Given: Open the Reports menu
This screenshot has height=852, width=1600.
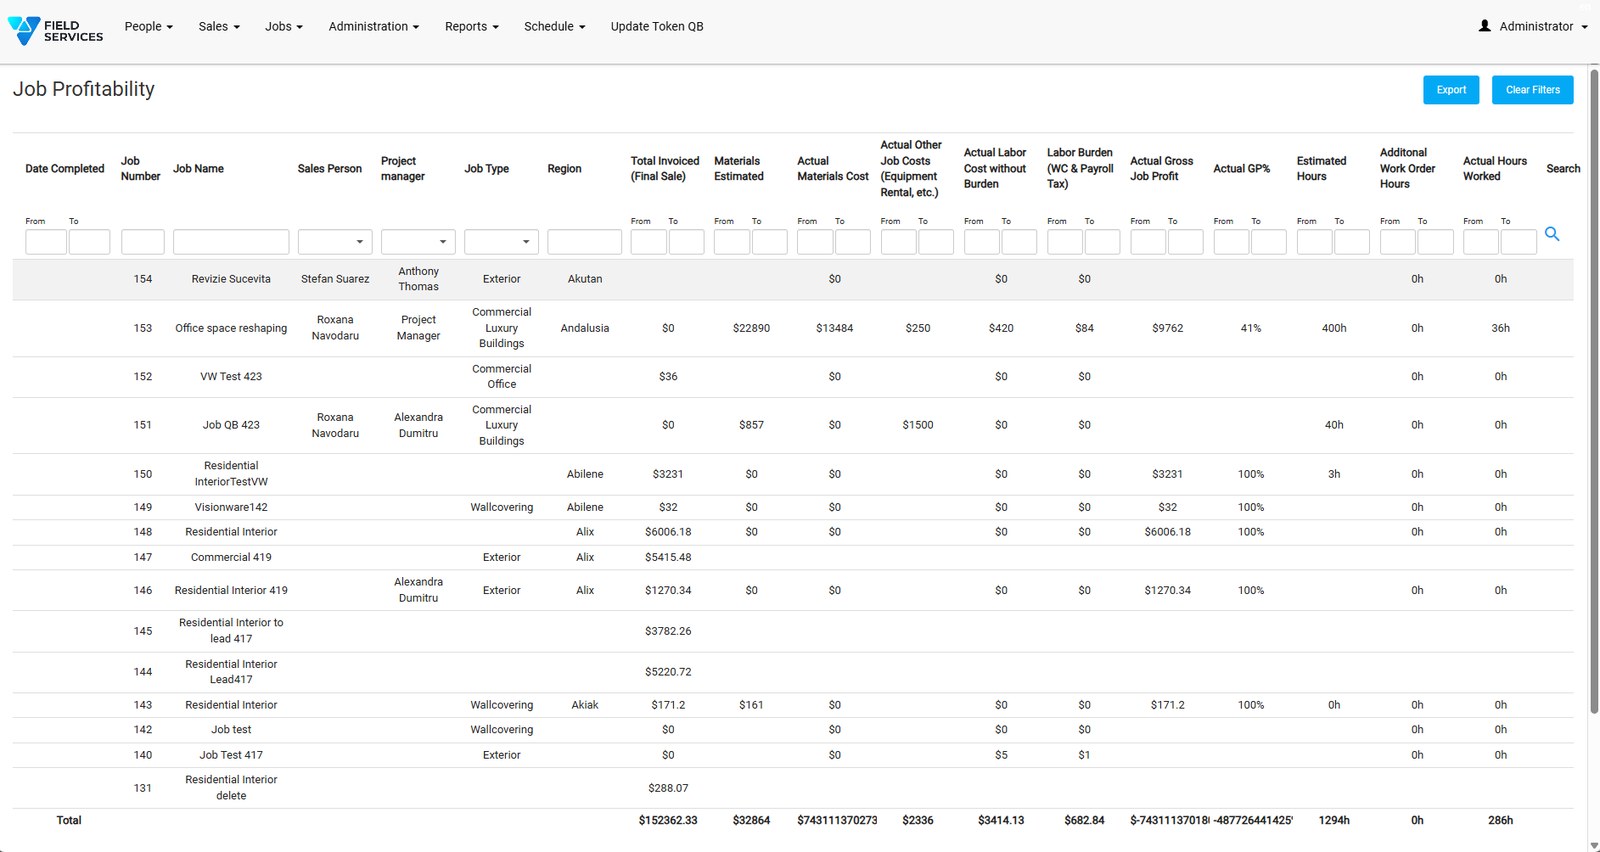Looking at the screenshot, I should [x=471, y=26].
